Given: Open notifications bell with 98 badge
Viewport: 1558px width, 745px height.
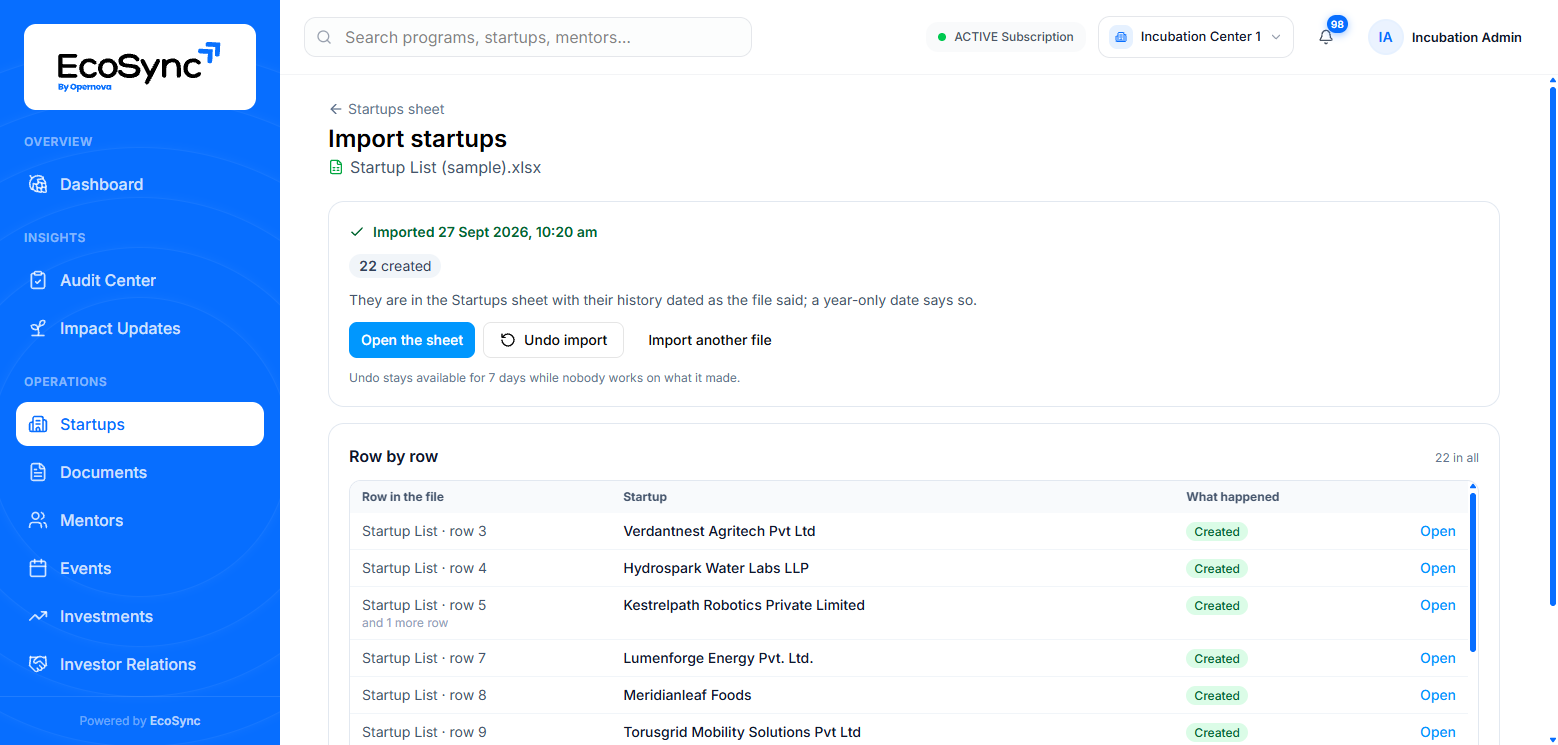Looking at the screenshot, I should point(1326,37).
